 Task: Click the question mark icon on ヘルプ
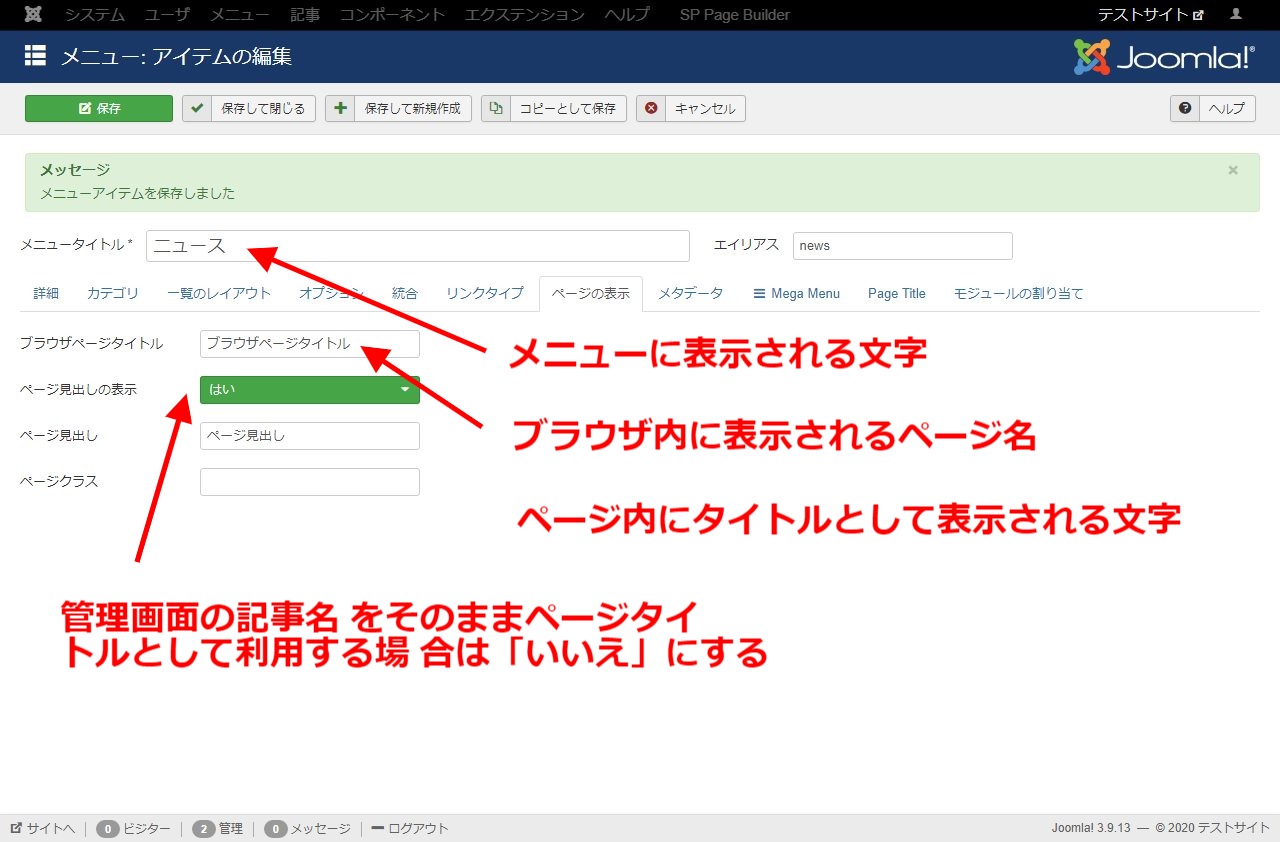1184,108
